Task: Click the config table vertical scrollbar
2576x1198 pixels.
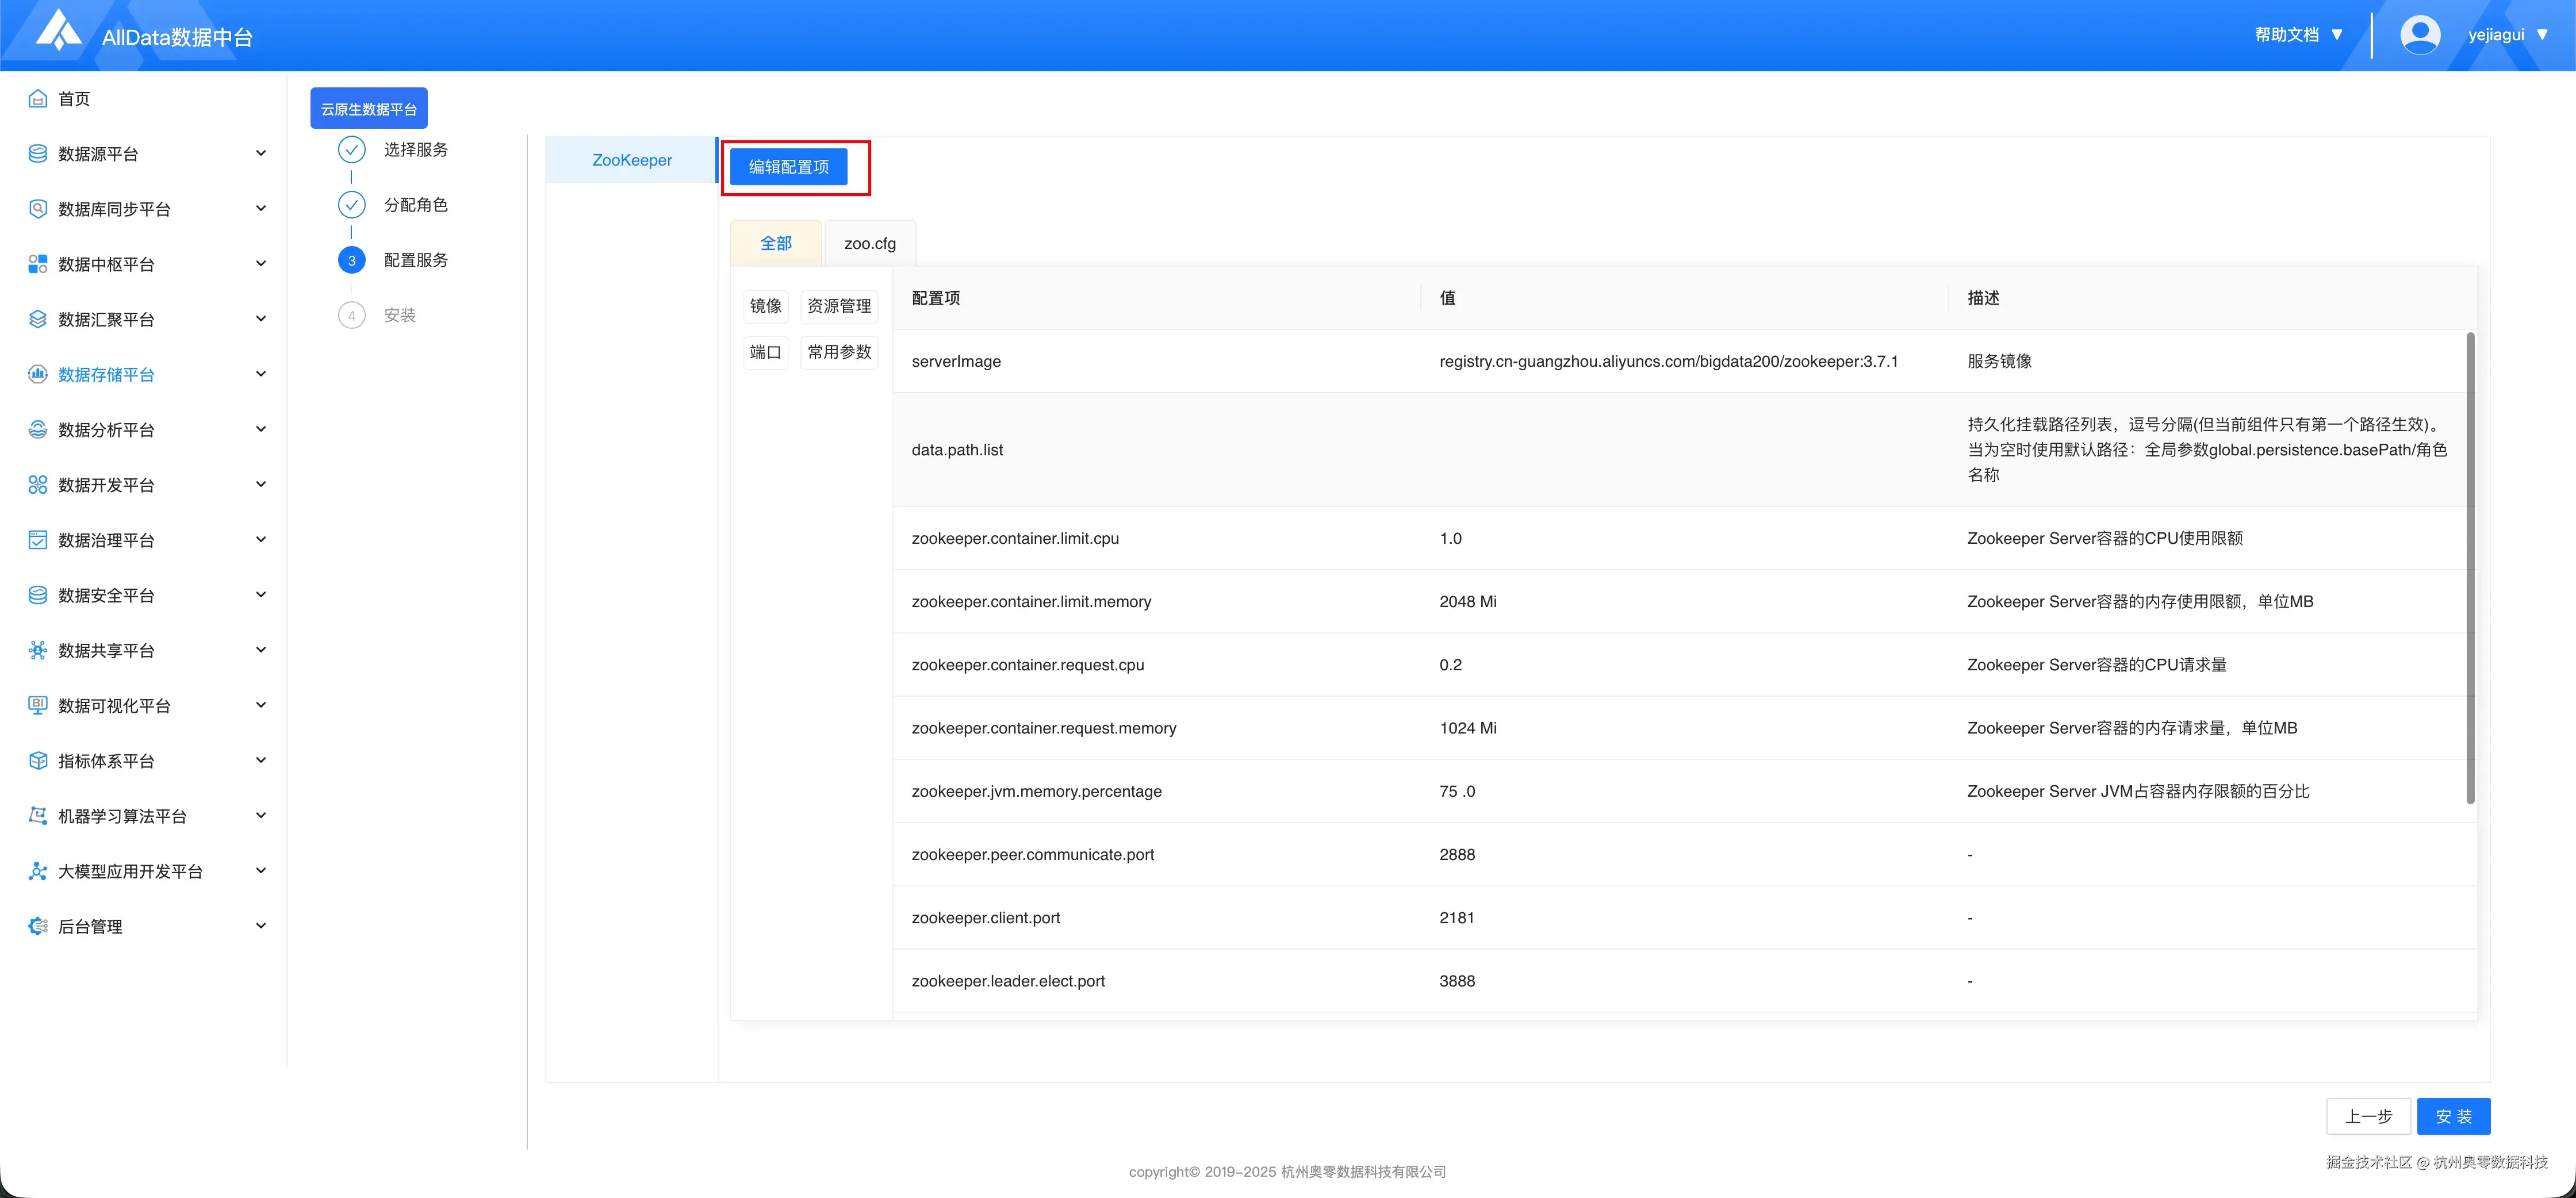Action: (2470, 567)
